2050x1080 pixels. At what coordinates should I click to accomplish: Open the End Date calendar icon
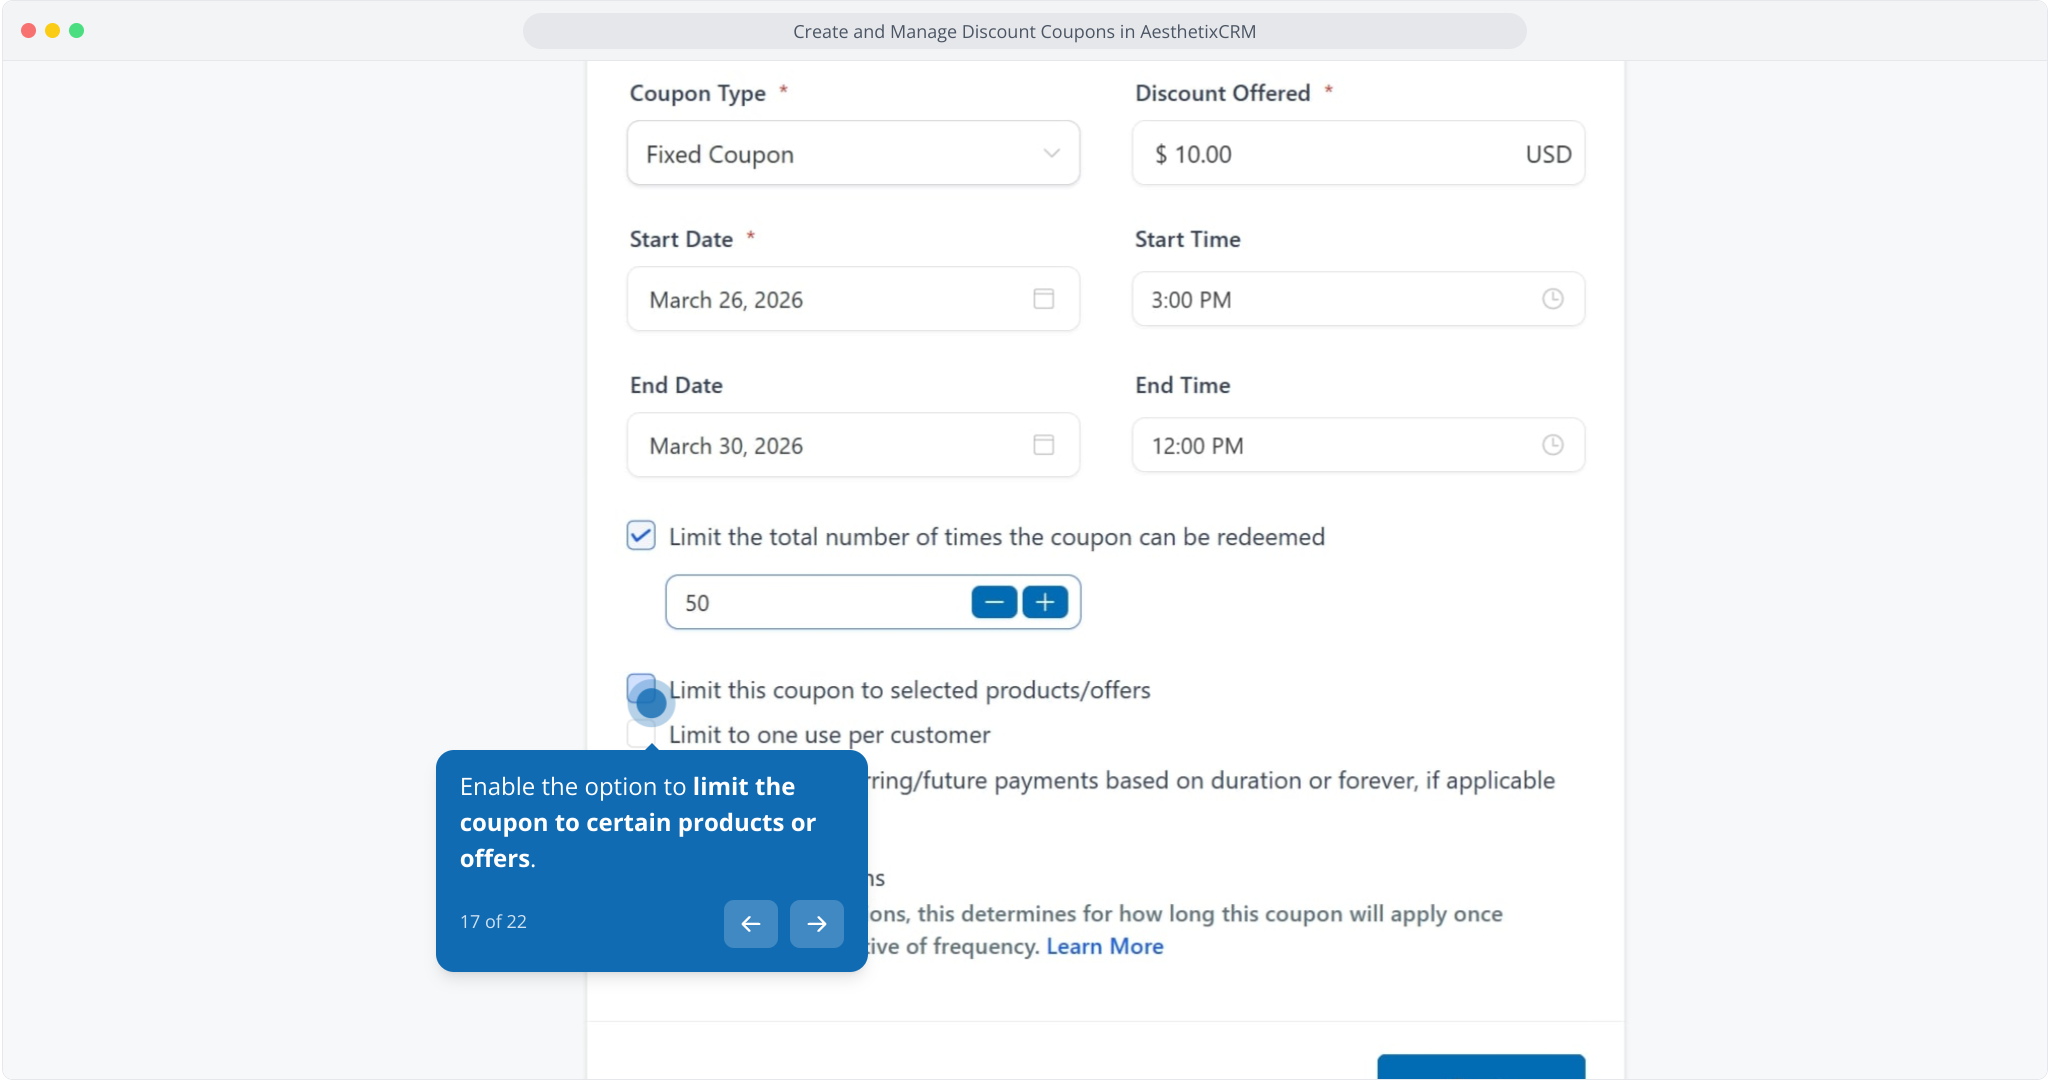(x=1043, y=445)
